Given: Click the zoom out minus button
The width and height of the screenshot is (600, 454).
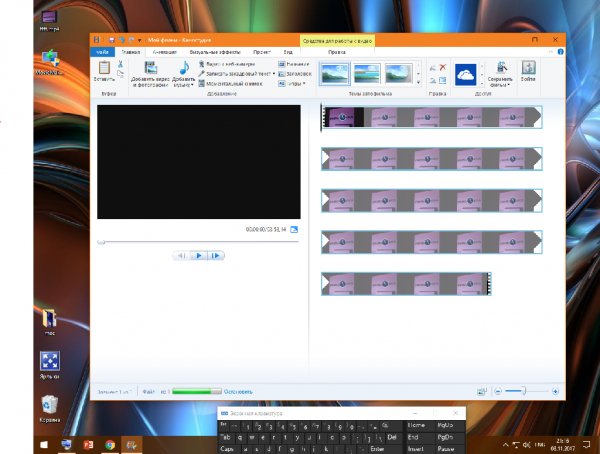Looking at the screenshot, I should tap(497, 391).
